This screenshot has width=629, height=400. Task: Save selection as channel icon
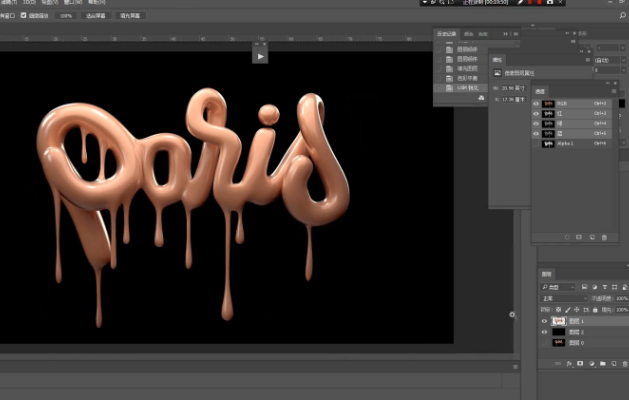pyautogui.click(x=579, y=237)
